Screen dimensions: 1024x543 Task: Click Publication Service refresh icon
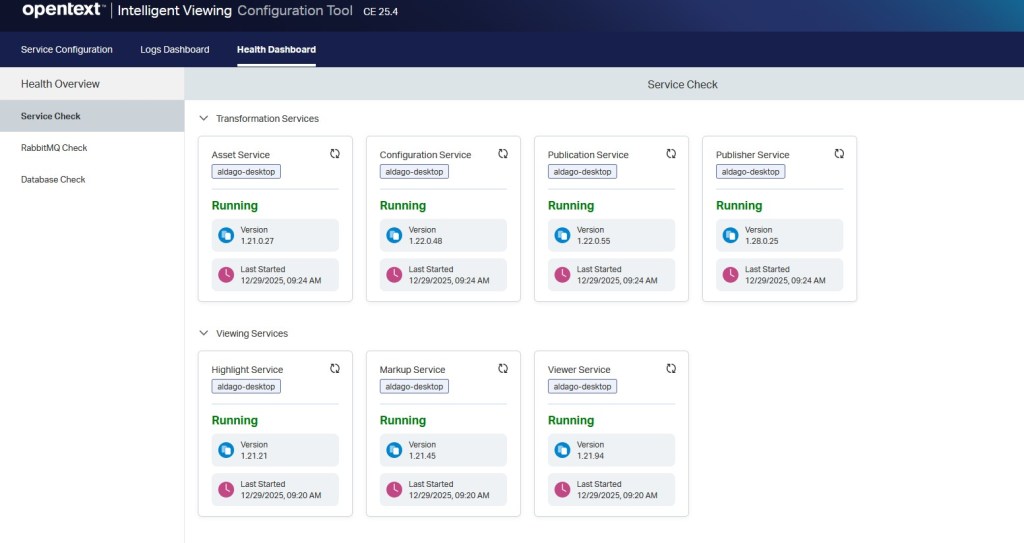coord(671,154)
